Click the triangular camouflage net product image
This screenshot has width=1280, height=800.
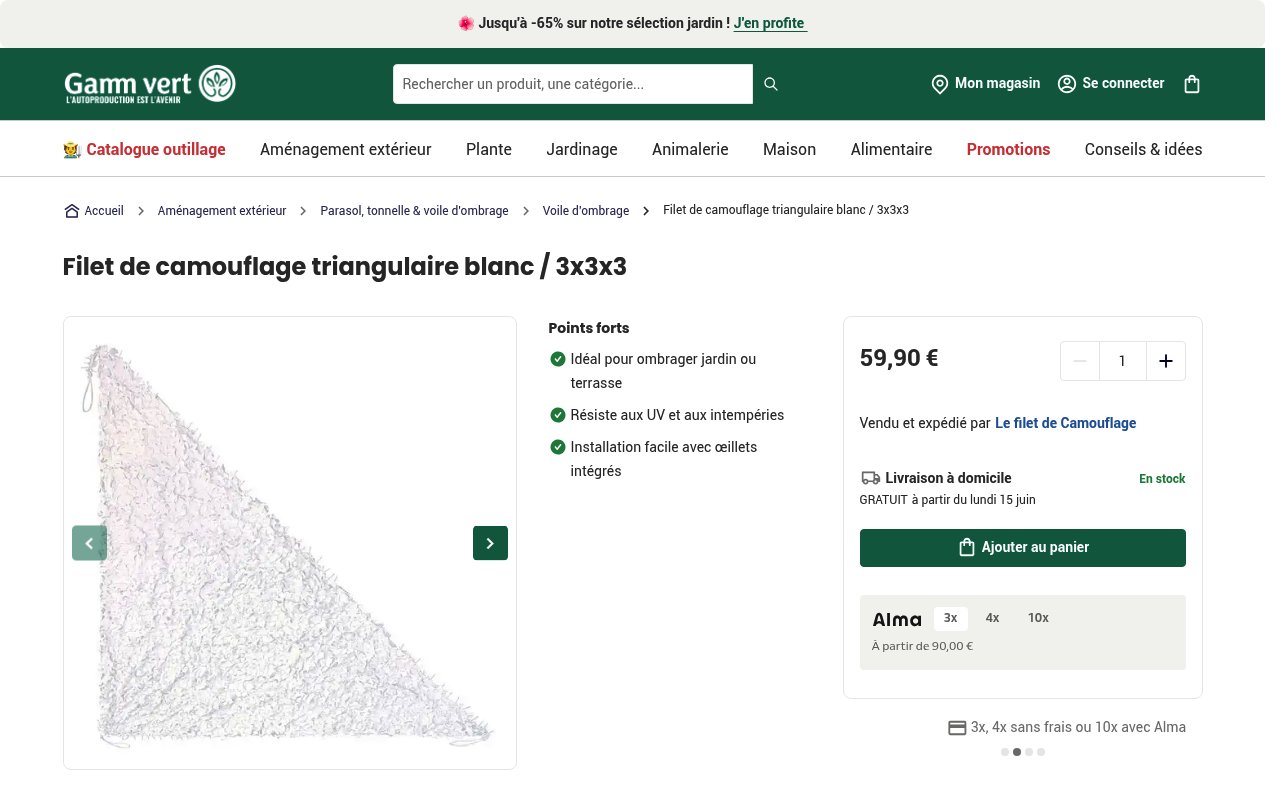[x=290, y=543]
